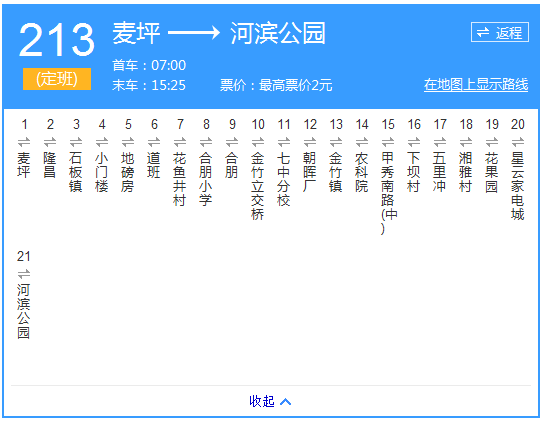Viewport: 543px width, 422px height.
Task: Select stop 12 朝晖厂
Action: 310,172
